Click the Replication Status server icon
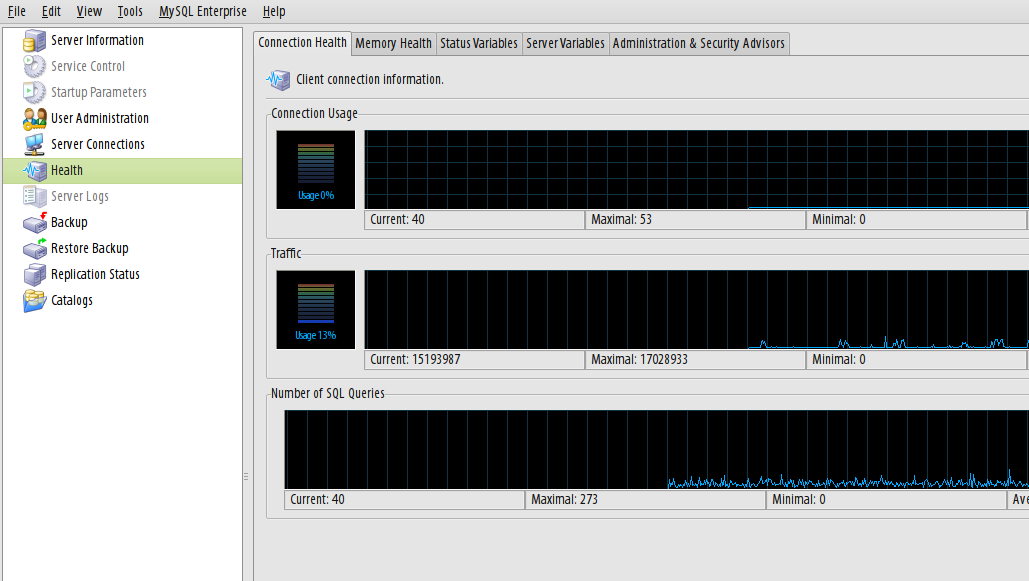The width and height of the screenshot is (1029, 581). pyautogui.click(x=35, y=275)
